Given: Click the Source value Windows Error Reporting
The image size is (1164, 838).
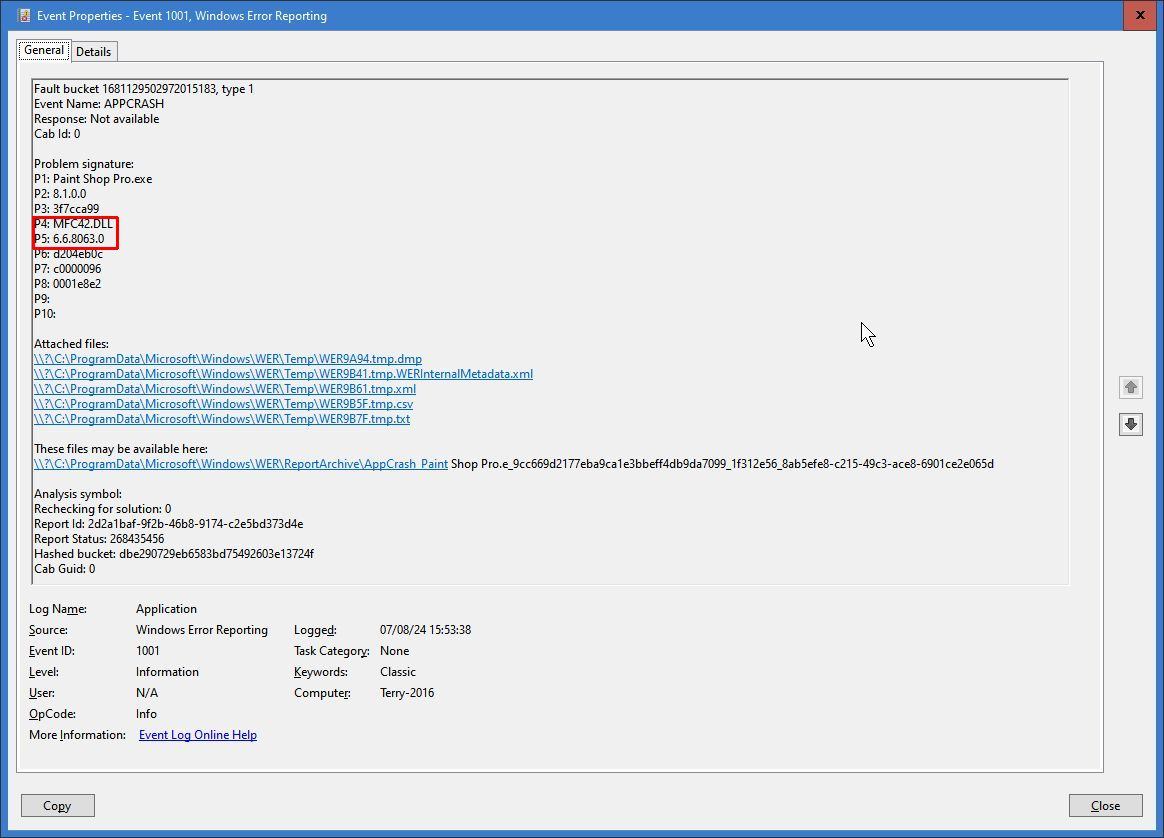Looking at the screenshot, I should click(202, 629).
